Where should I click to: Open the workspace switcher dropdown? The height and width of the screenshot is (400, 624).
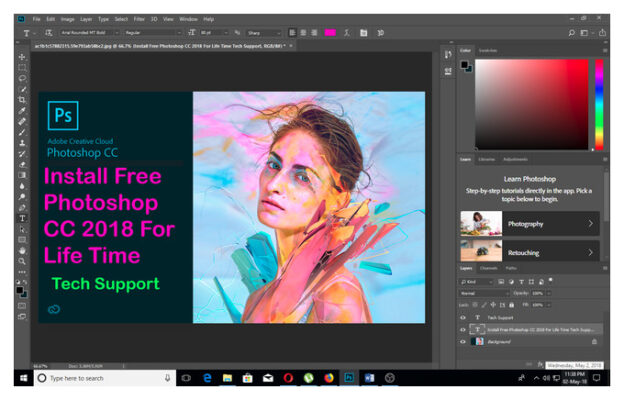(585, 33)
